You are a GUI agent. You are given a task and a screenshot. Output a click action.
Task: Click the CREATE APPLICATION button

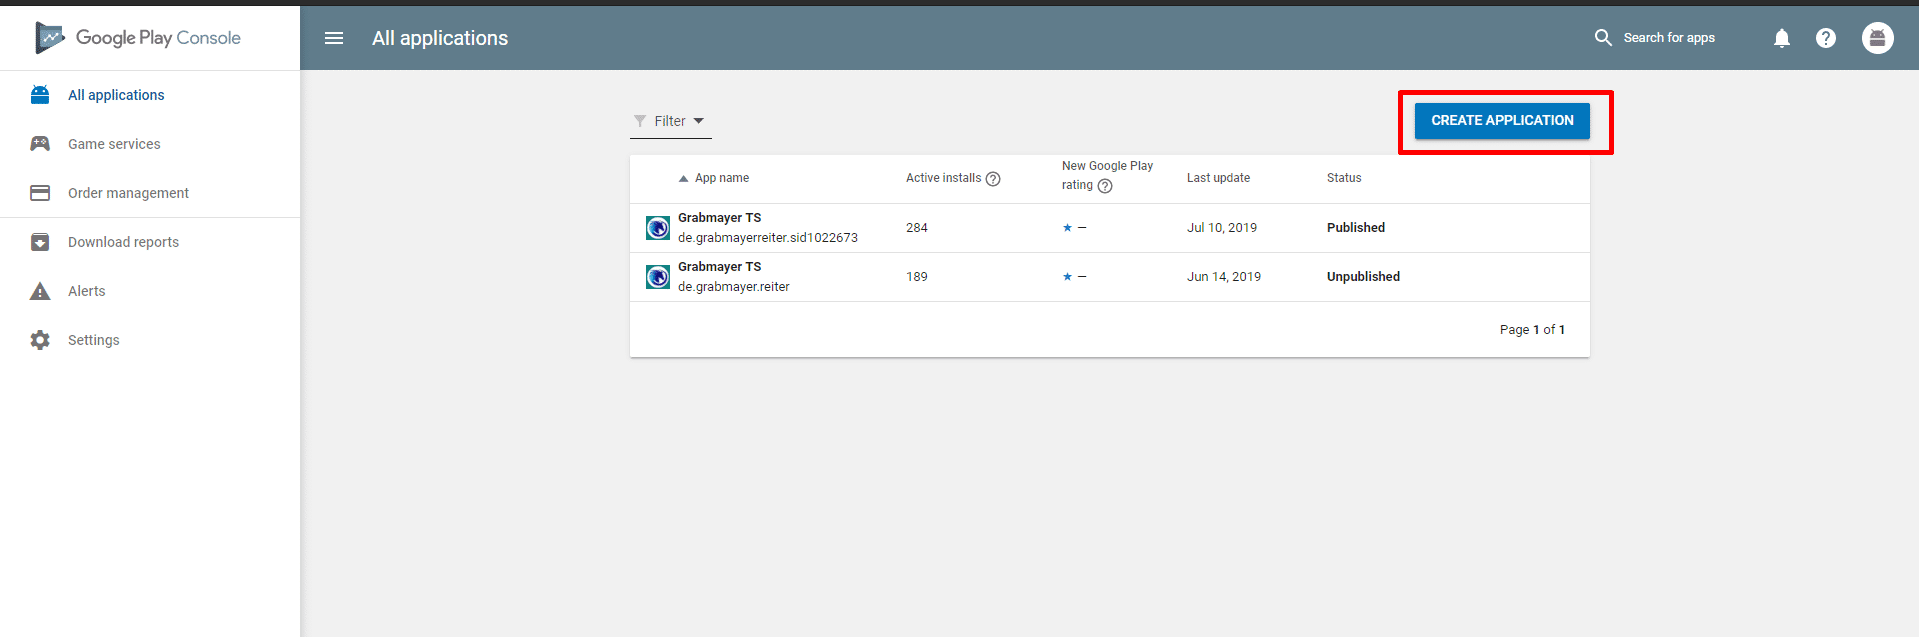tap(1502, 121)
